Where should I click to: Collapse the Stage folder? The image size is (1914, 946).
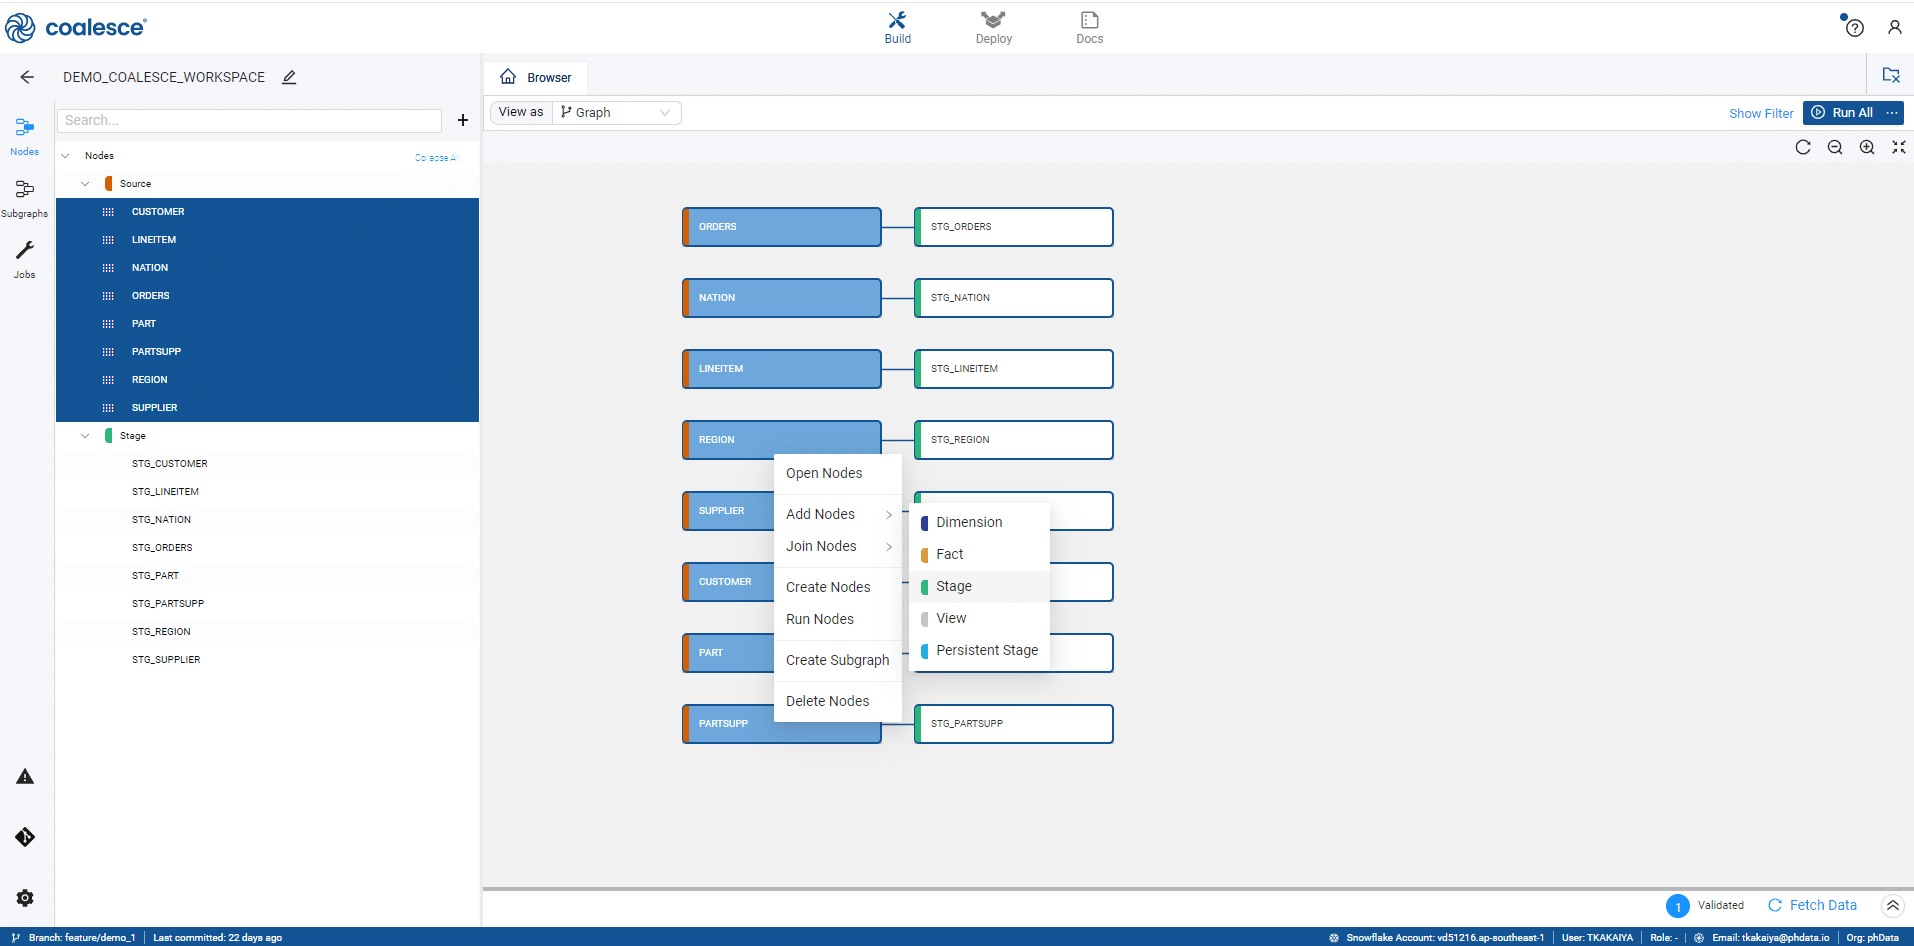(85, 436)
